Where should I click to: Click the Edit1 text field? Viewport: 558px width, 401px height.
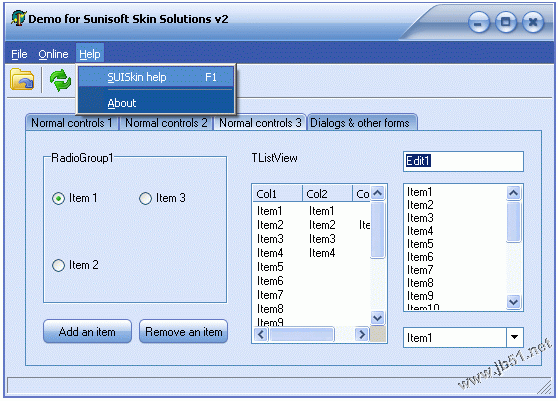pos(463,161)
